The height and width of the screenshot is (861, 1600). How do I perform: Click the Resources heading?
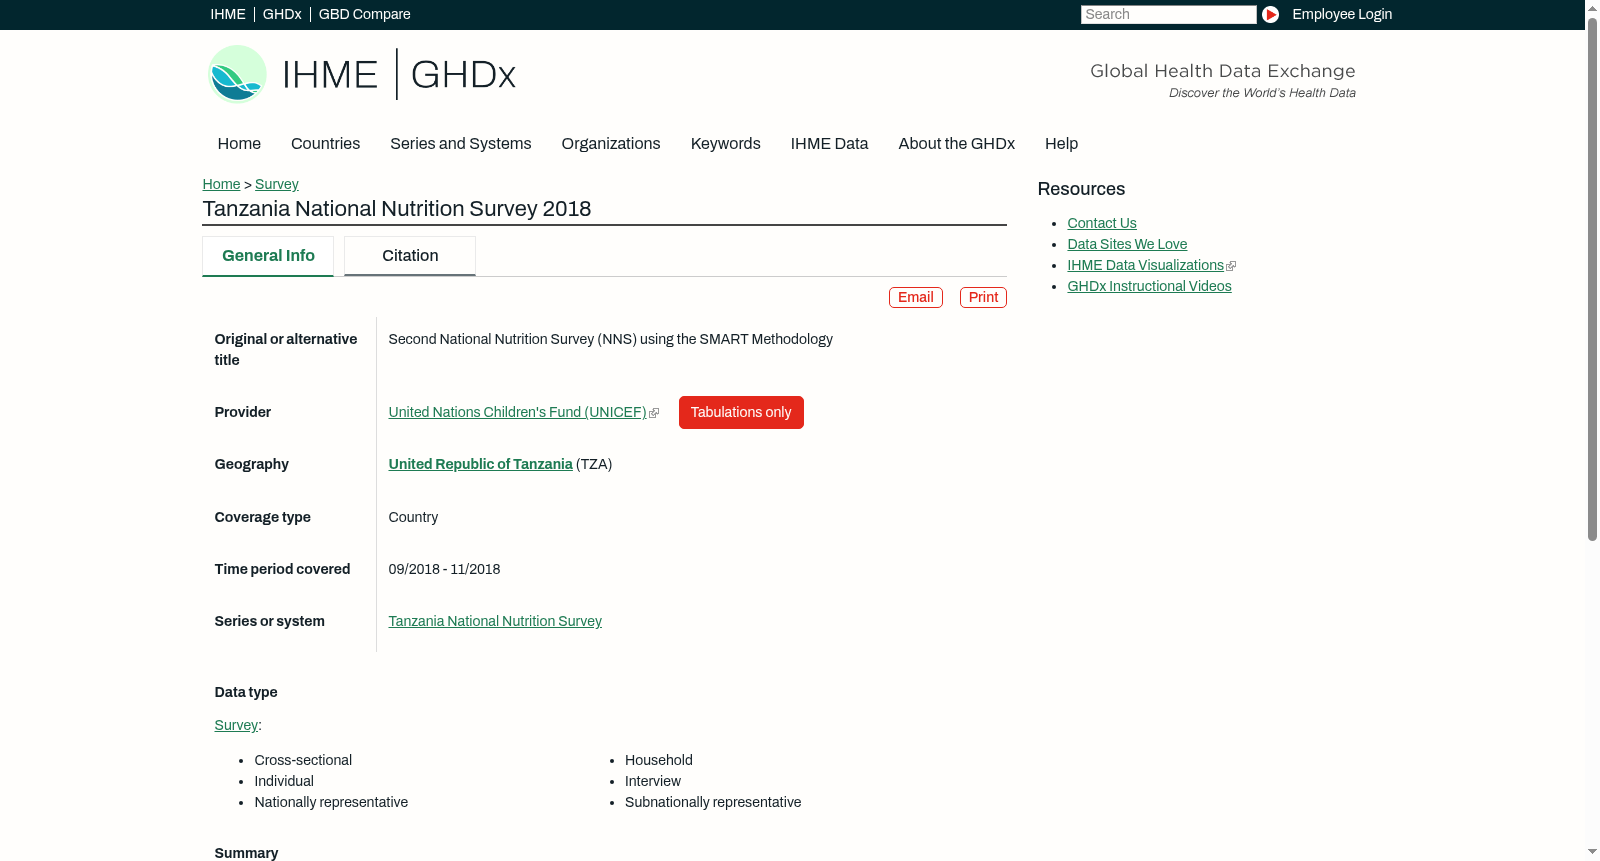click(x=1081, y=189)
